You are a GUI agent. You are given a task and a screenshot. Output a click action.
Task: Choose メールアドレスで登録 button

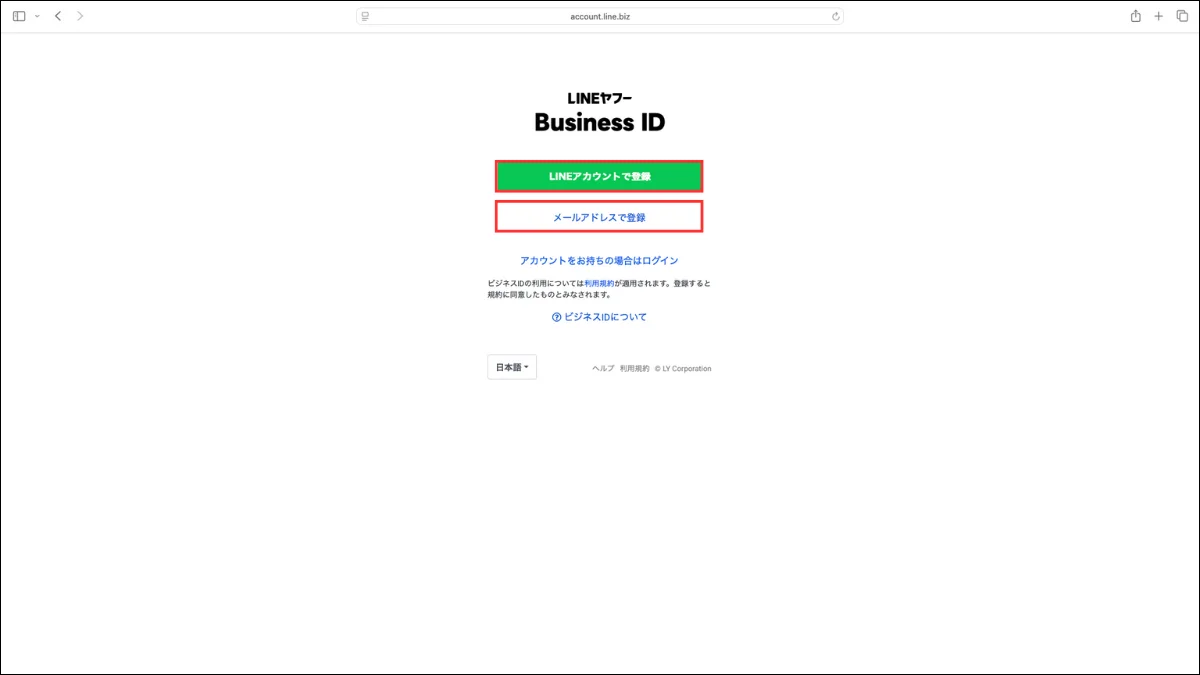click(x=599, y=217)
